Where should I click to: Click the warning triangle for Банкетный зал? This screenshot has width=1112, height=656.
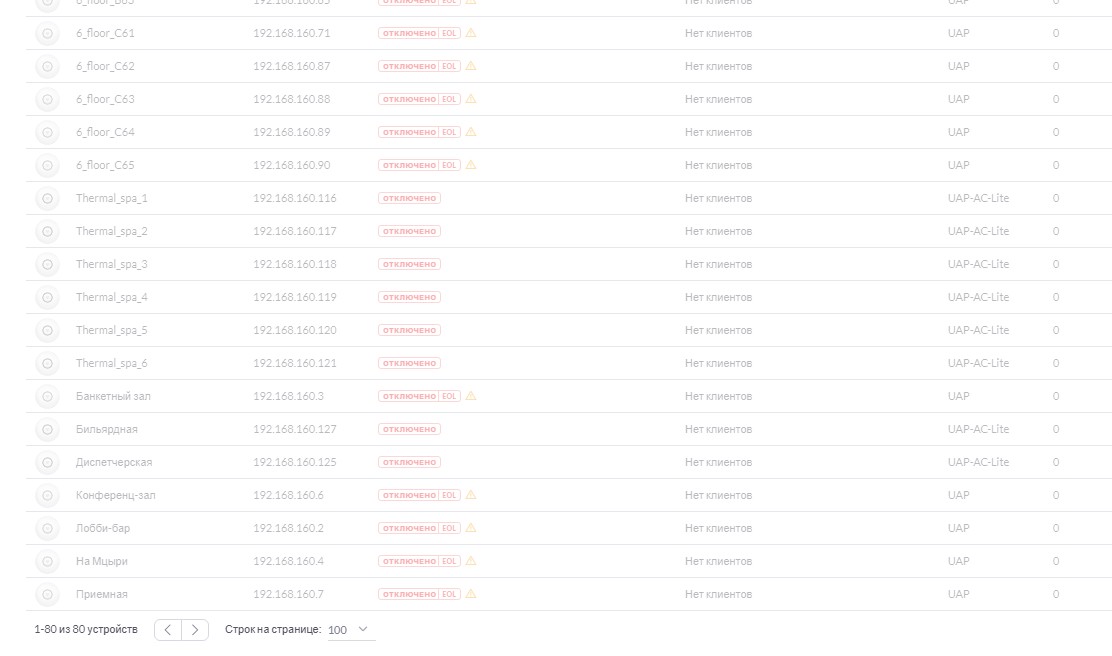tap(471, 396)
